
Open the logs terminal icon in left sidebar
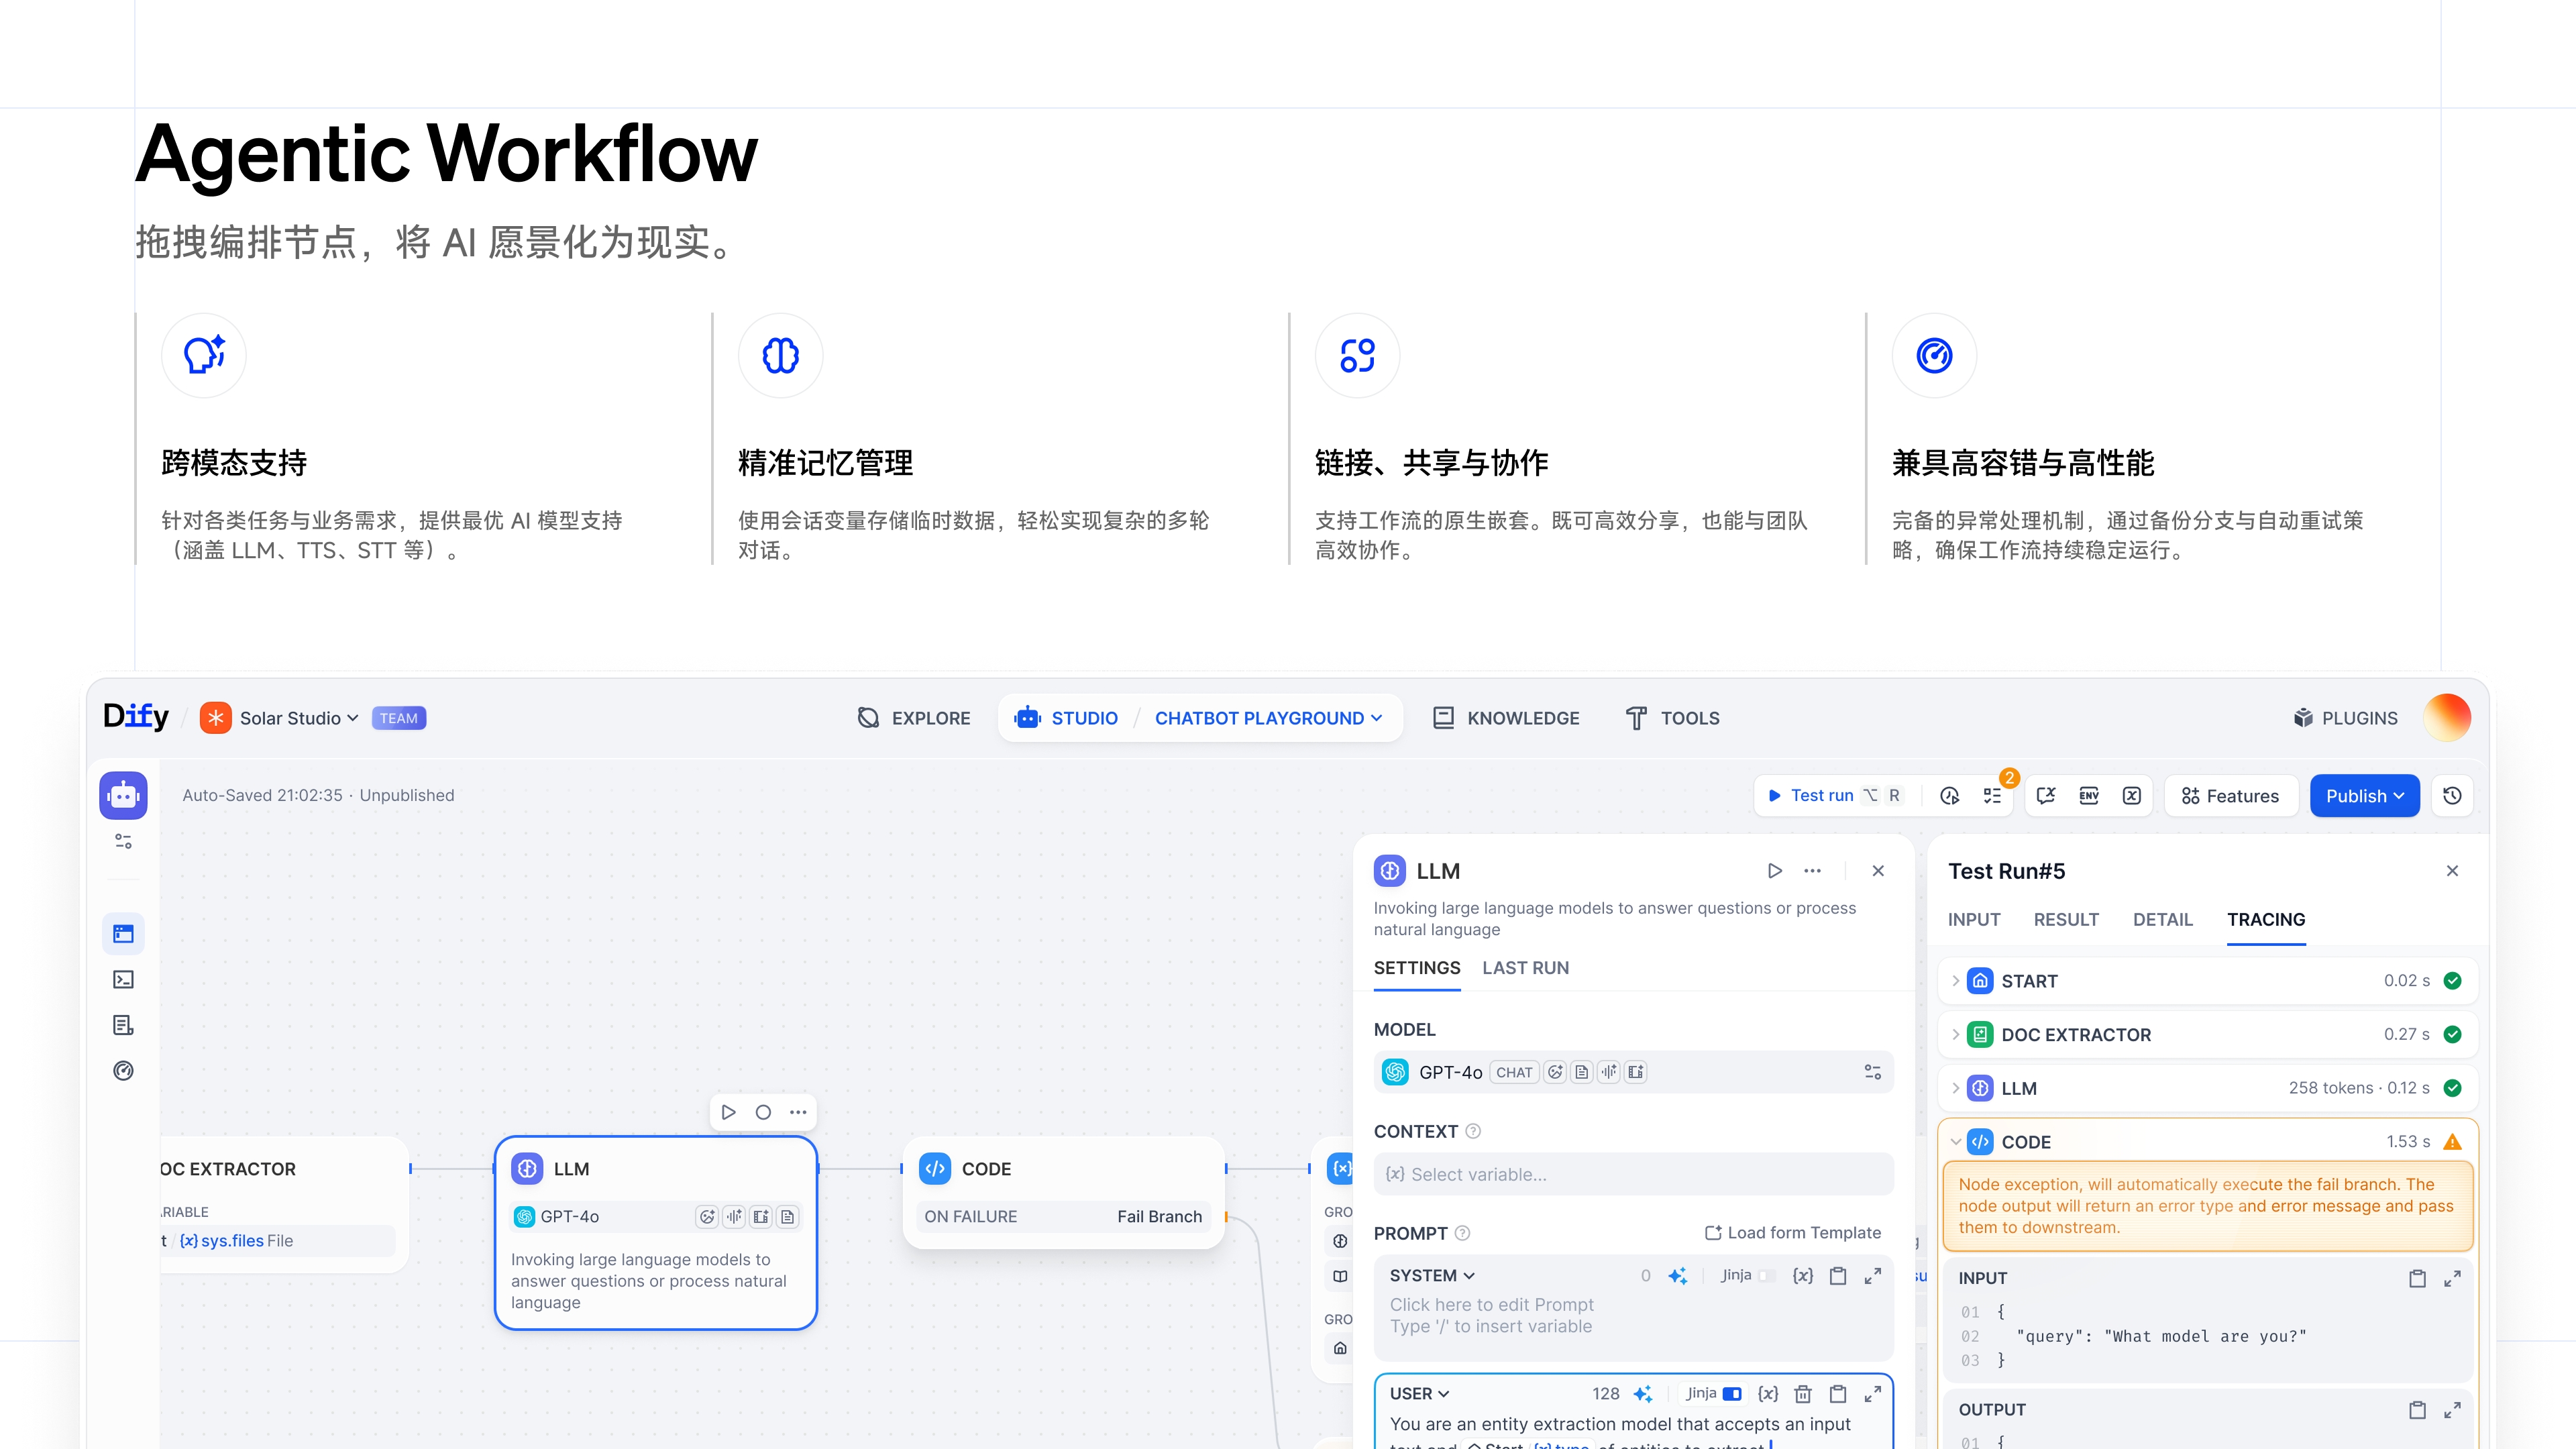point(123,979)
